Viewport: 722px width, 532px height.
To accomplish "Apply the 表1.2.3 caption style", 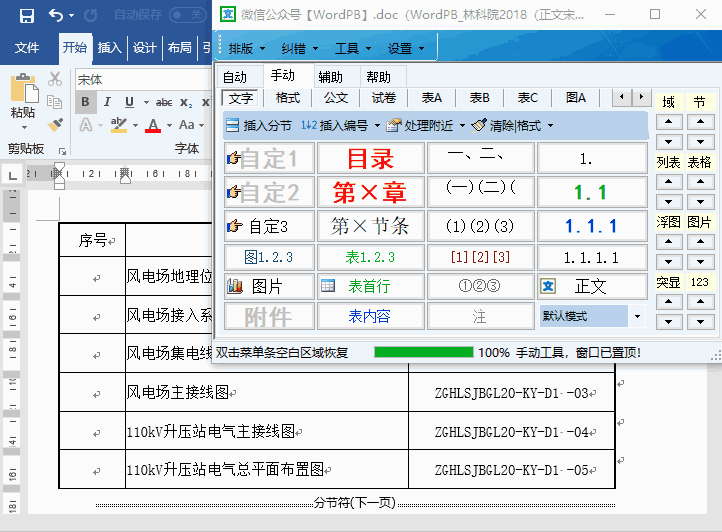I will [x=371, y=257].
